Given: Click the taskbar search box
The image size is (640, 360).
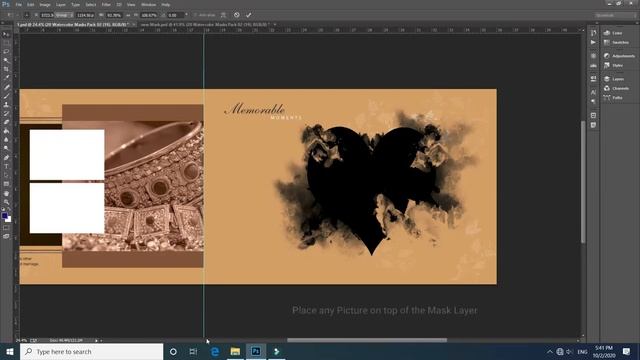Looking at the screenshot, I should [x=91, y=351].
